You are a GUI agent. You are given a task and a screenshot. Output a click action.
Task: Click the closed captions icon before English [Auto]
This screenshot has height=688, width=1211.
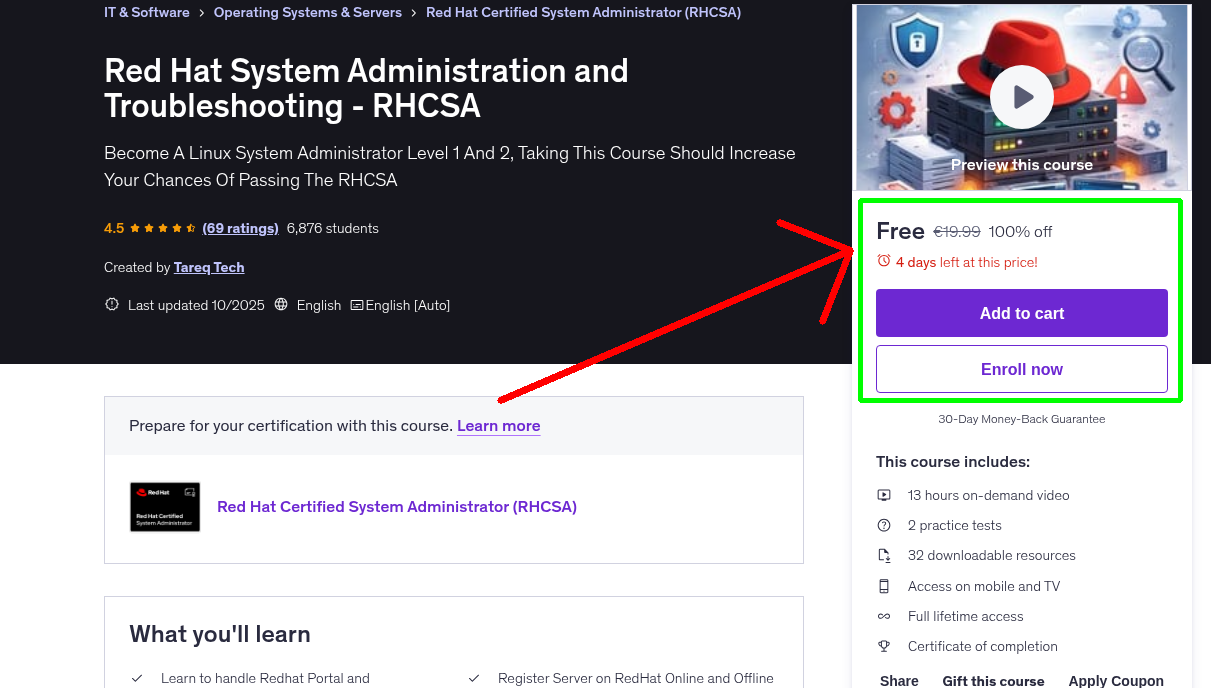356,304
